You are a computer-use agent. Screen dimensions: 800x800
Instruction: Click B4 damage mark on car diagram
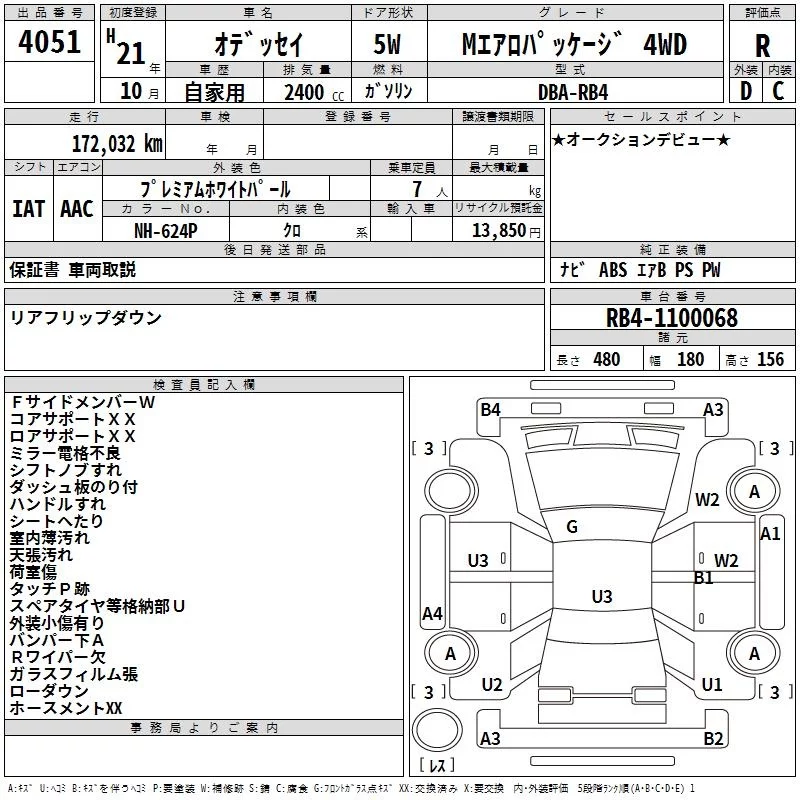point(490,410)
